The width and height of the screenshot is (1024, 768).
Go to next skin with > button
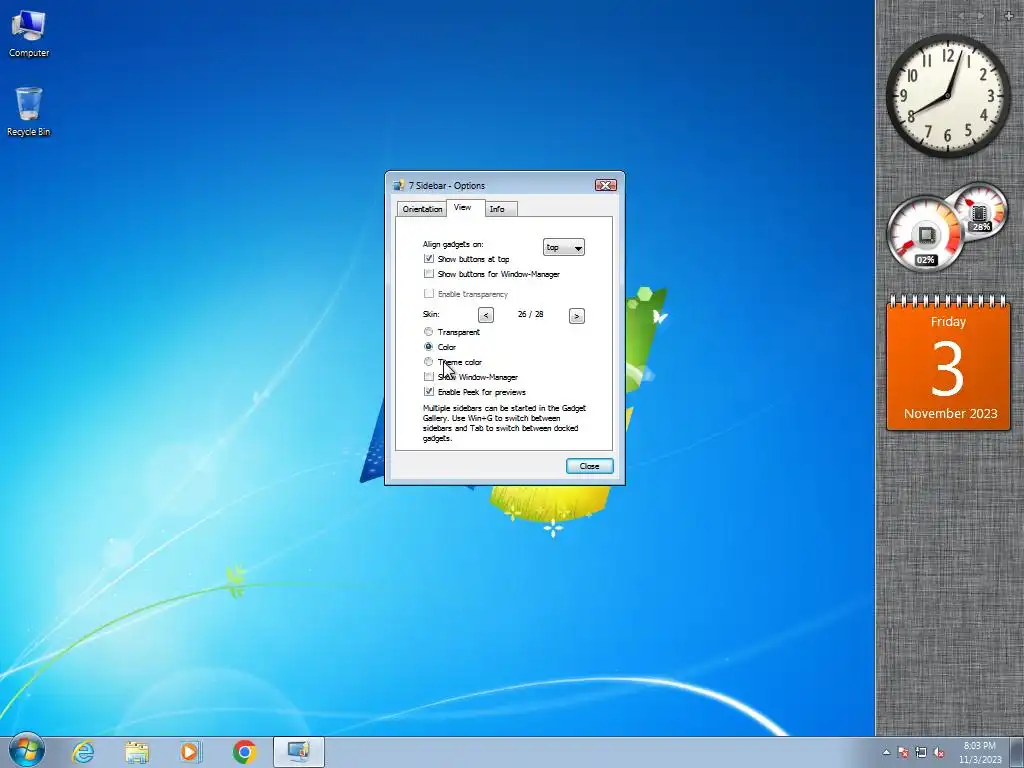click(576, 315)
